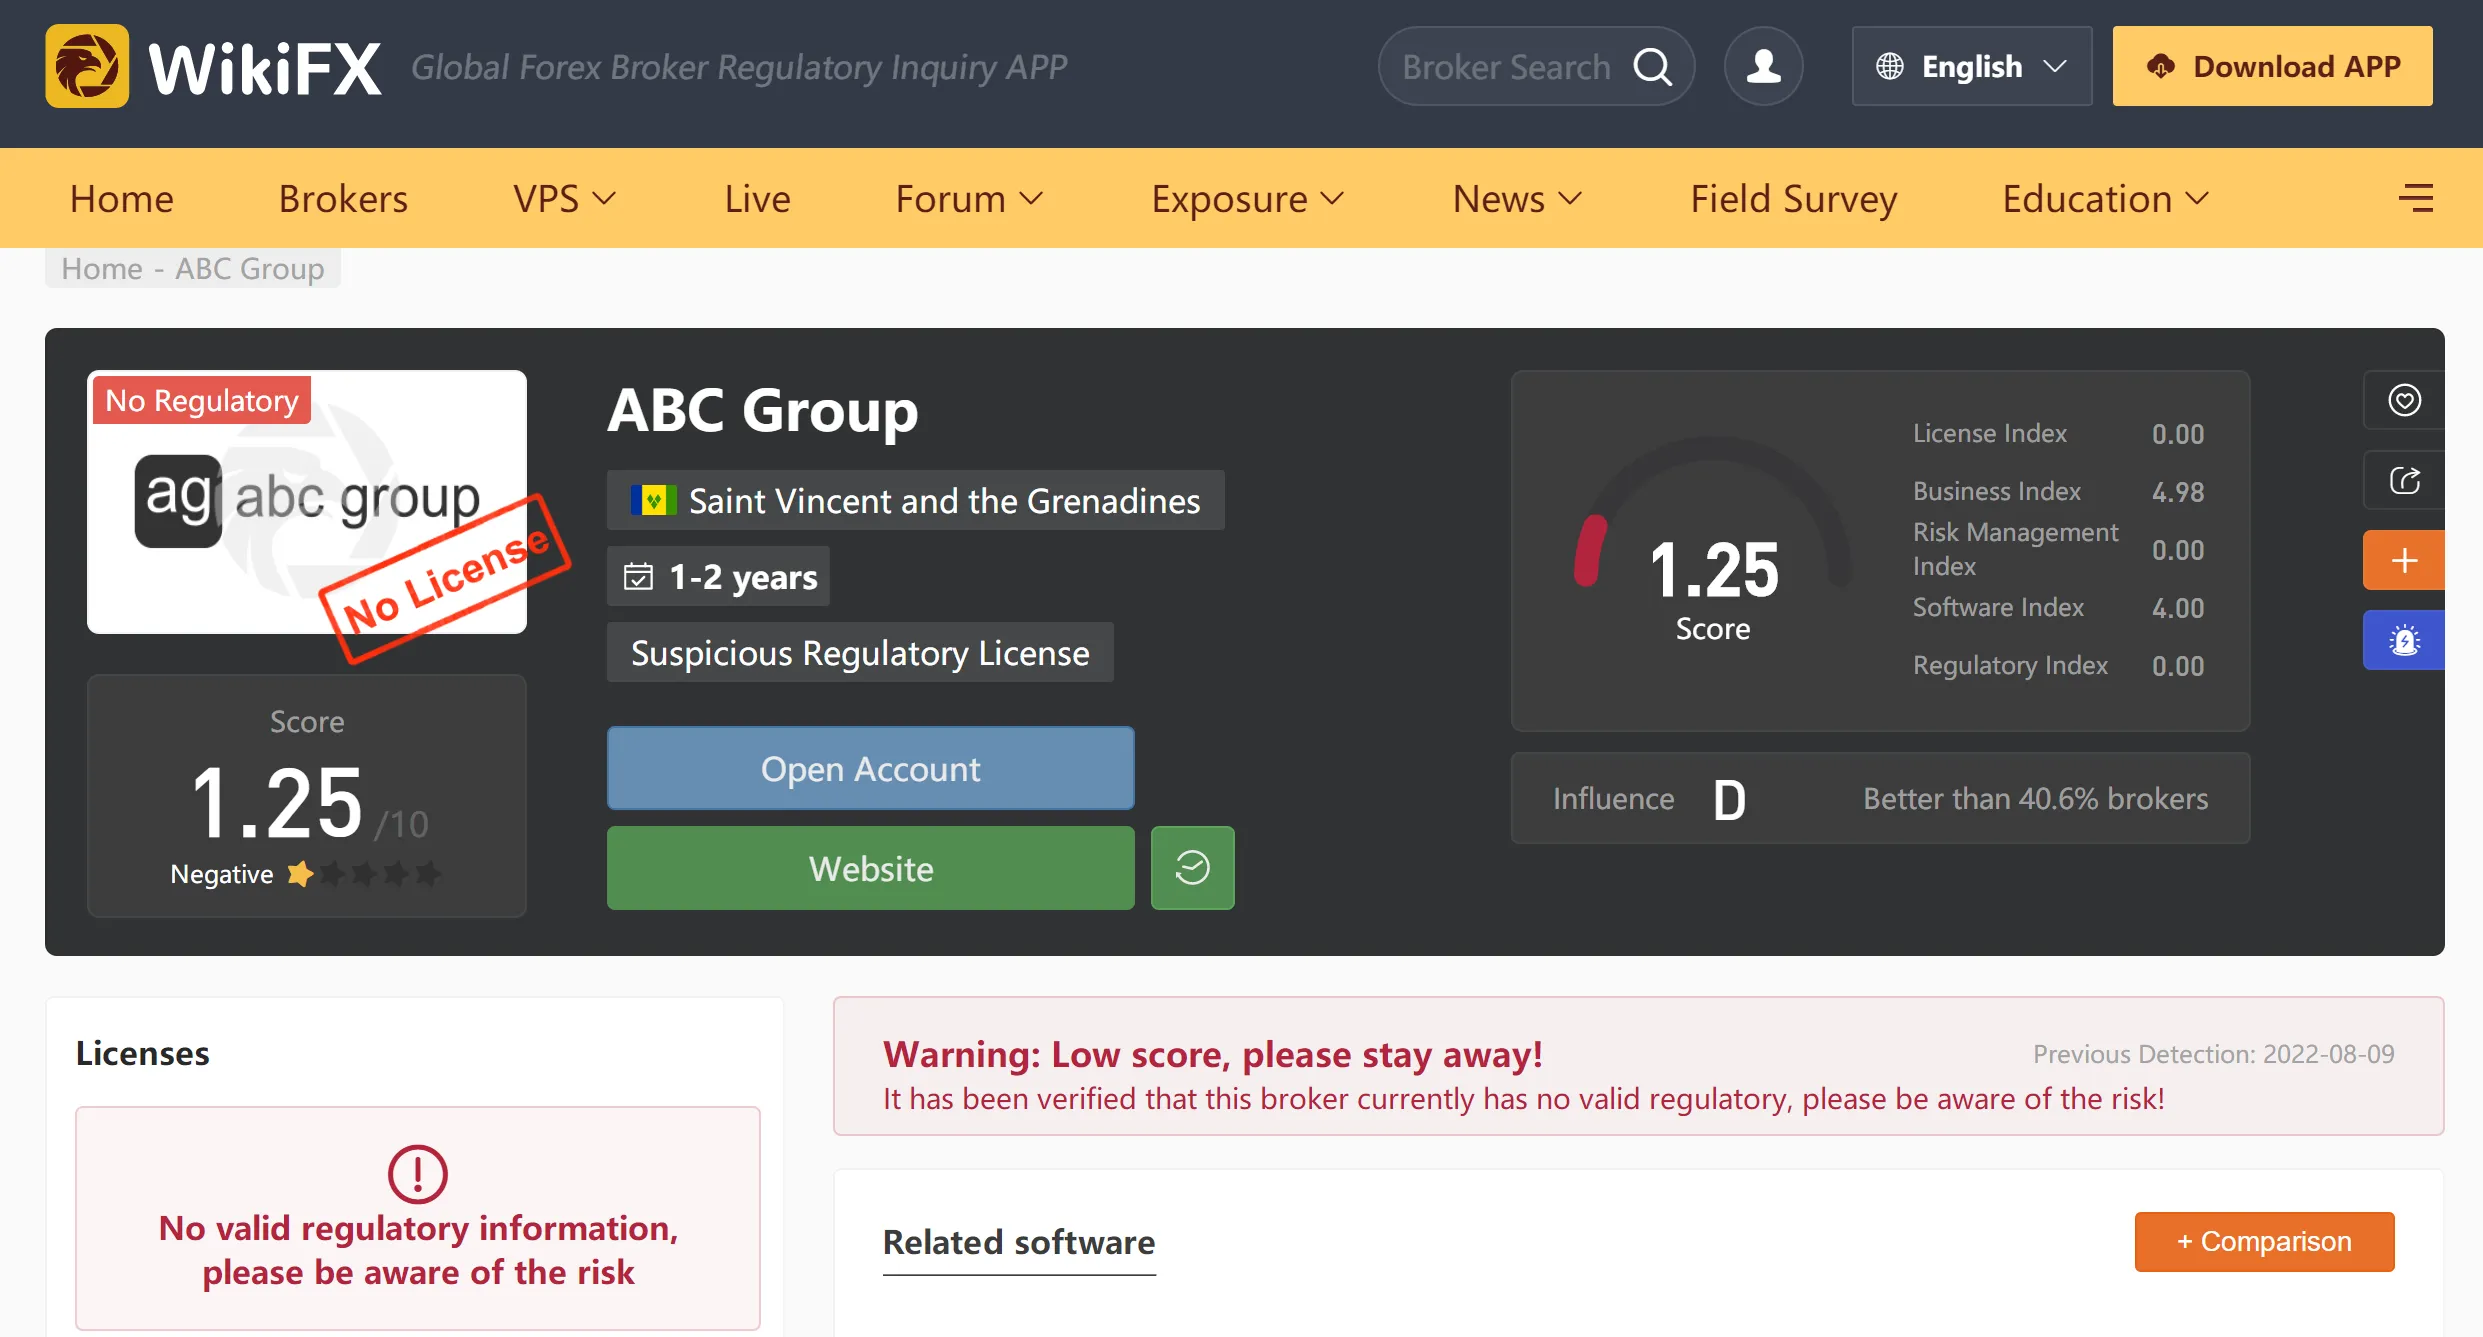Click the calendar icon beside 1-2 years
The image size is (2483, 1337).
click(638, 577)
